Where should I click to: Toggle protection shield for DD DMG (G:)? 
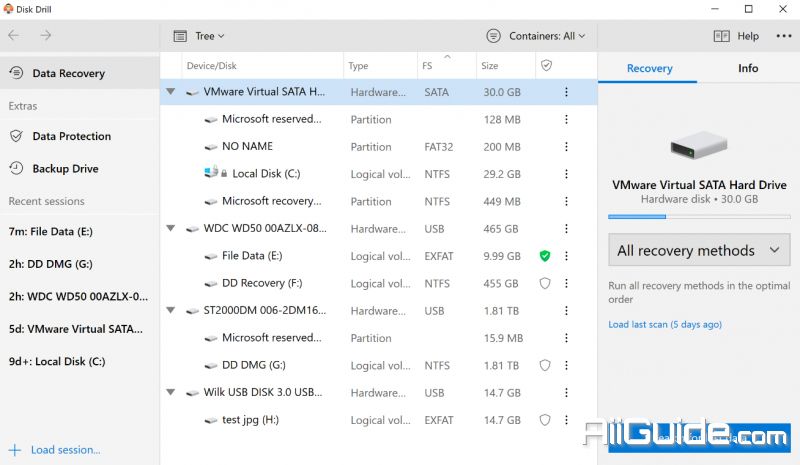pyautogui.click(x=545, y=365)
